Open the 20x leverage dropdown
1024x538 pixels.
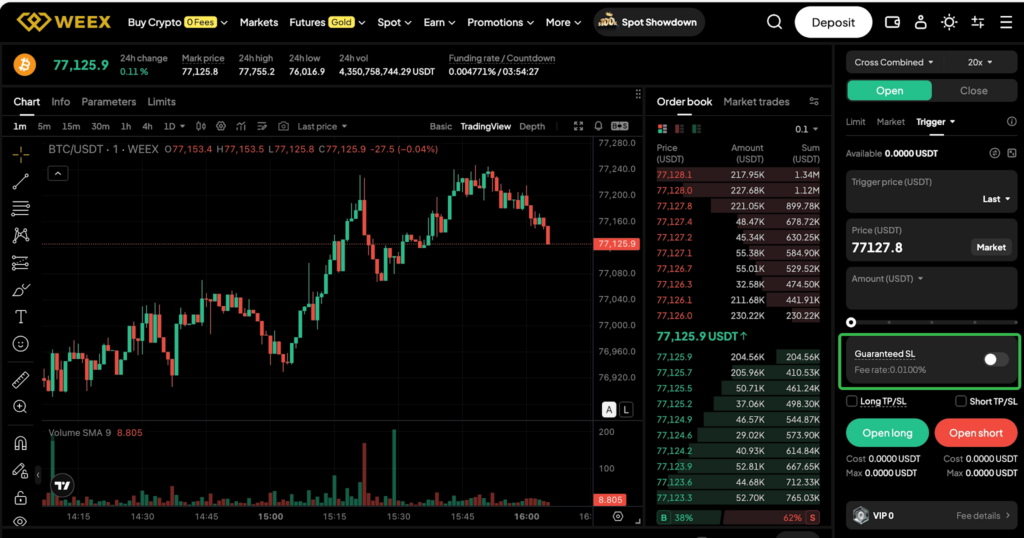click(980, 62)
